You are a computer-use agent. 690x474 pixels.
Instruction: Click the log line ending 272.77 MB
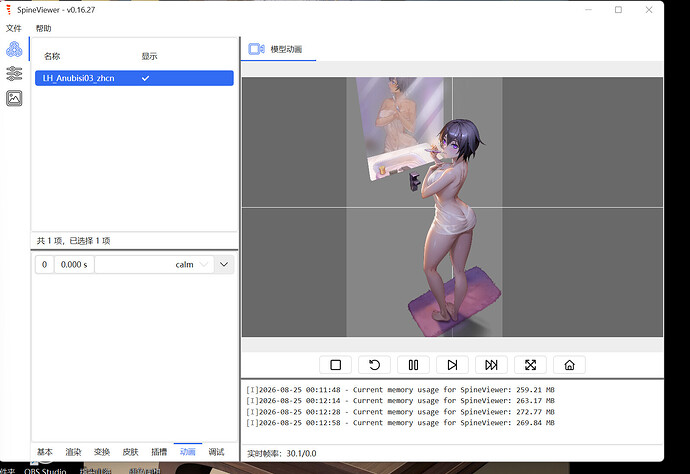pyautogui.click(x=400, y=412)
